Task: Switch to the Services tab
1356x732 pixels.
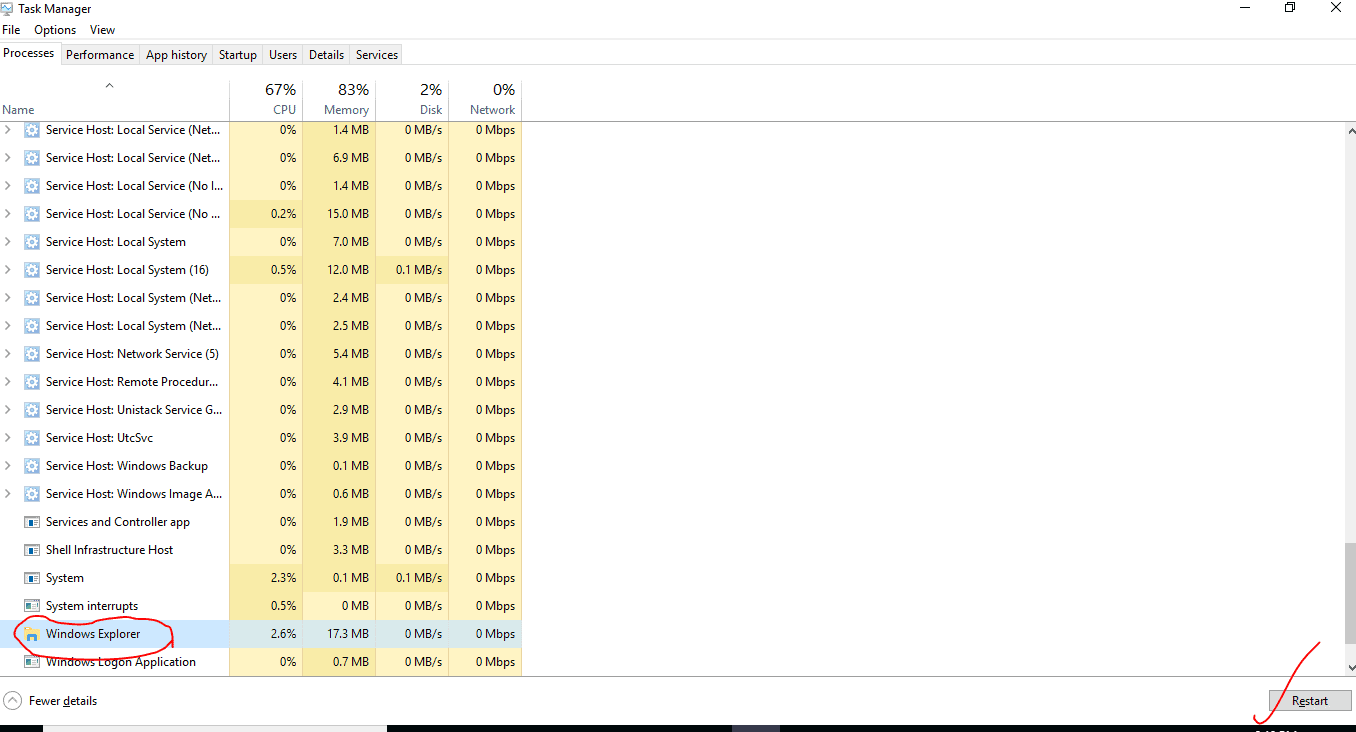Action: tap(377, 55)
